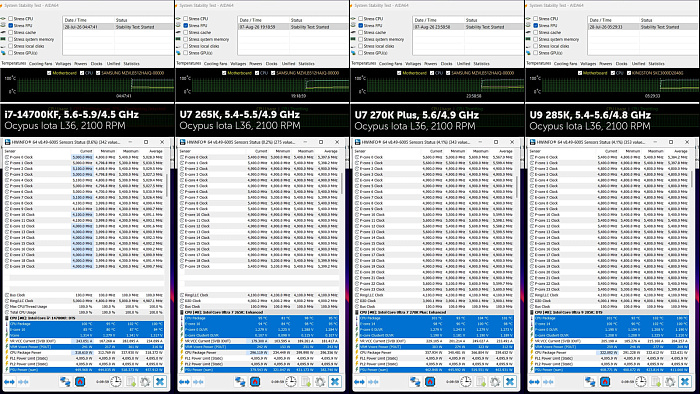
Task: Toggle the CPU graph checkbox in U7 265K AIDA64 window
Action: [x=257, y=73]
